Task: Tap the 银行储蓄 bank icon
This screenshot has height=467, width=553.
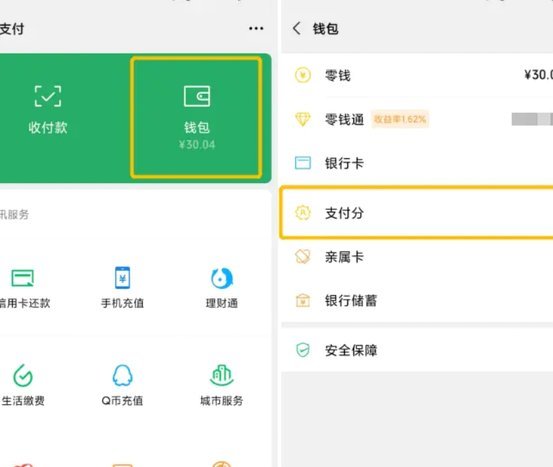Action: tap(303, 301)
